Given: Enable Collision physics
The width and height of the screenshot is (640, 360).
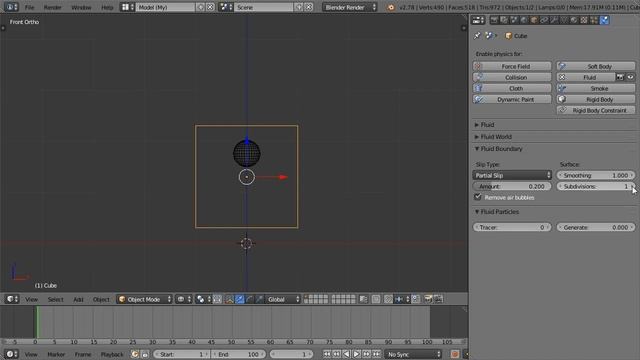Looking at the screenshot, I should [512, 77].
